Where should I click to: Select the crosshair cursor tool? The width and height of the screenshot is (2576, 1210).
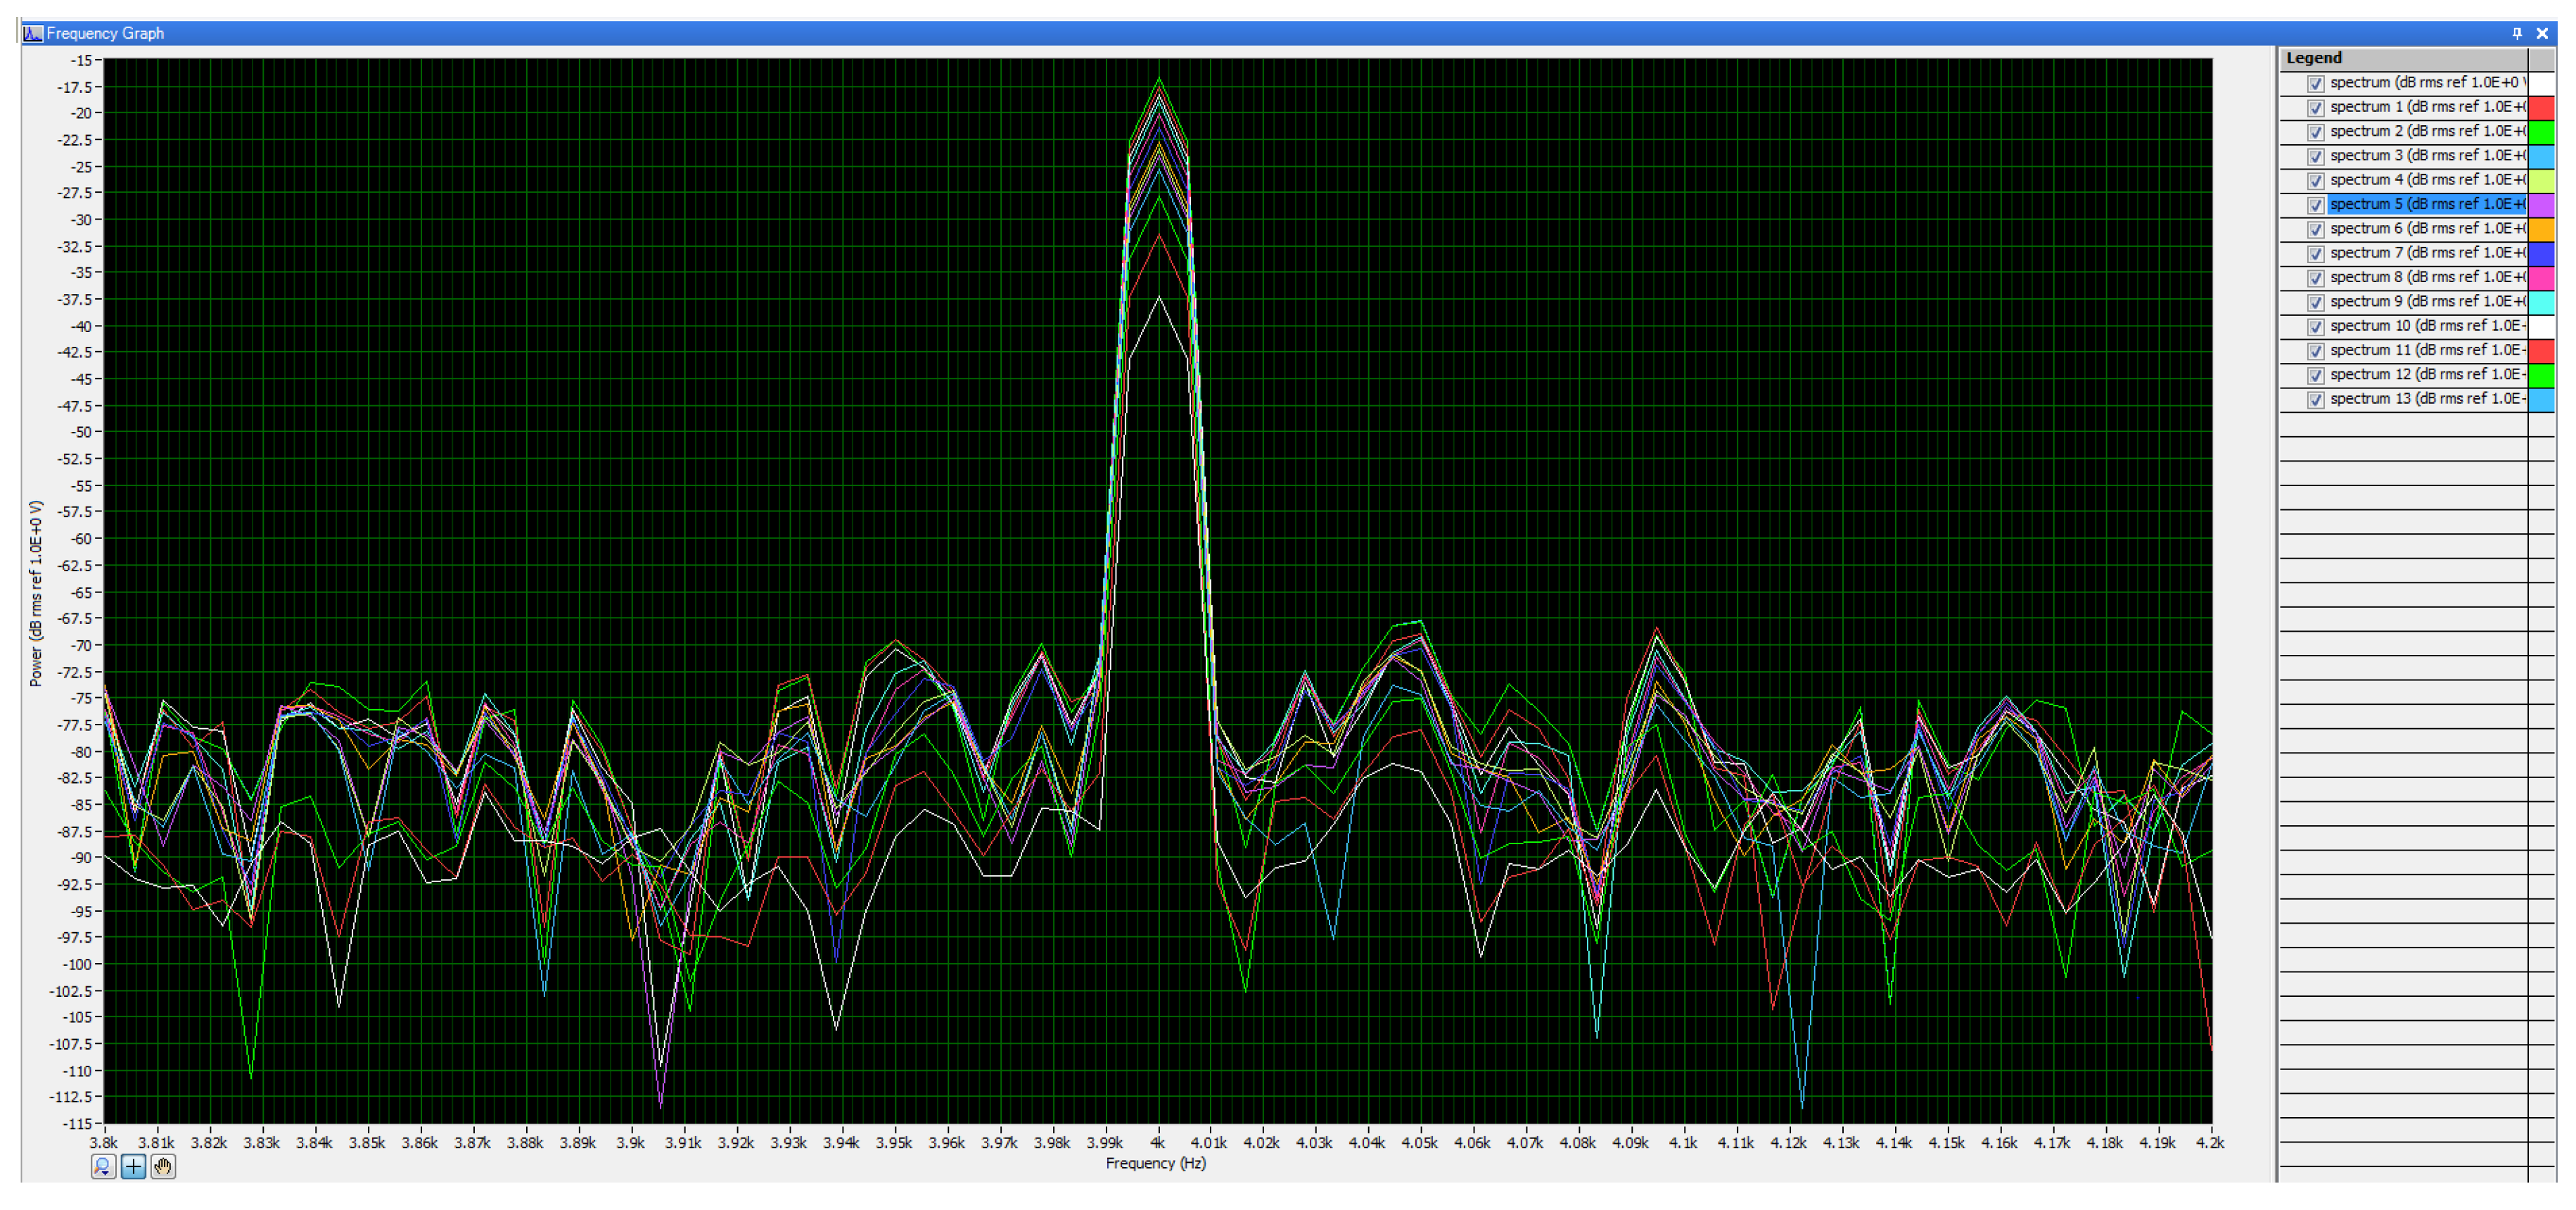tap(133, 1166)
